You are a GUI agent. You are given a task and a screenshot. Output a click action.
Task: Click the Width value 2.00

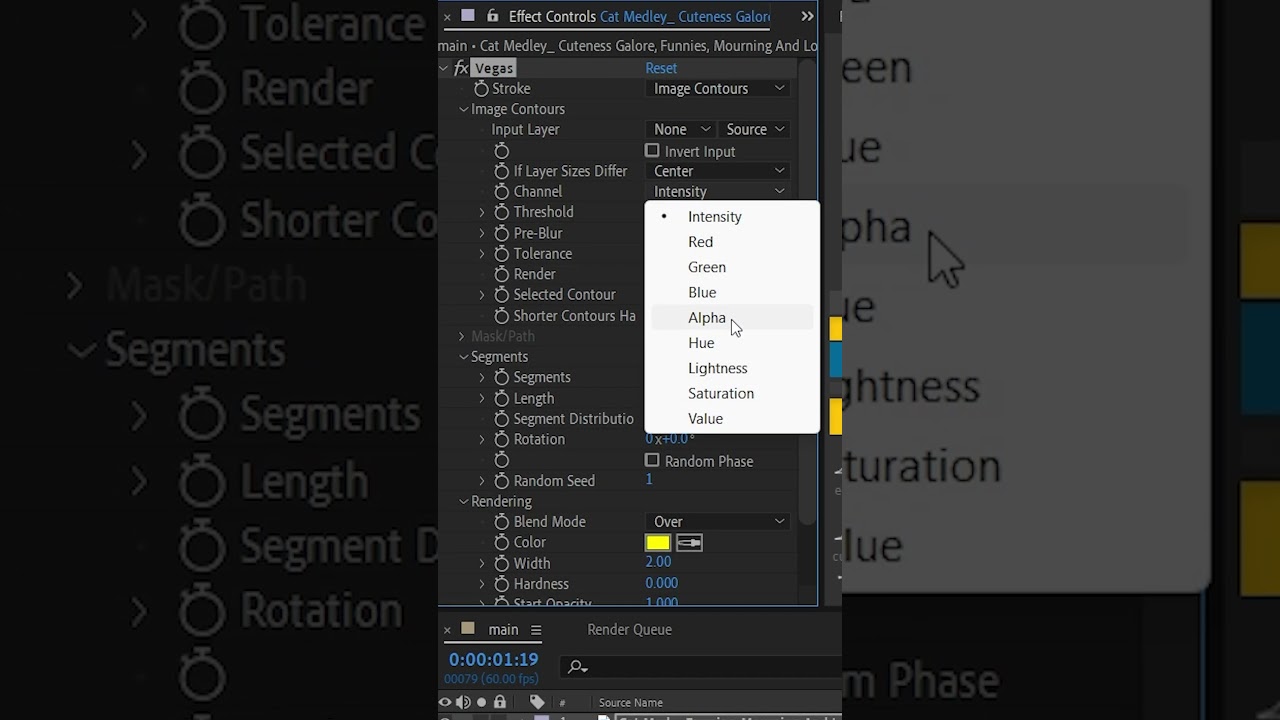tap(658, 562)
